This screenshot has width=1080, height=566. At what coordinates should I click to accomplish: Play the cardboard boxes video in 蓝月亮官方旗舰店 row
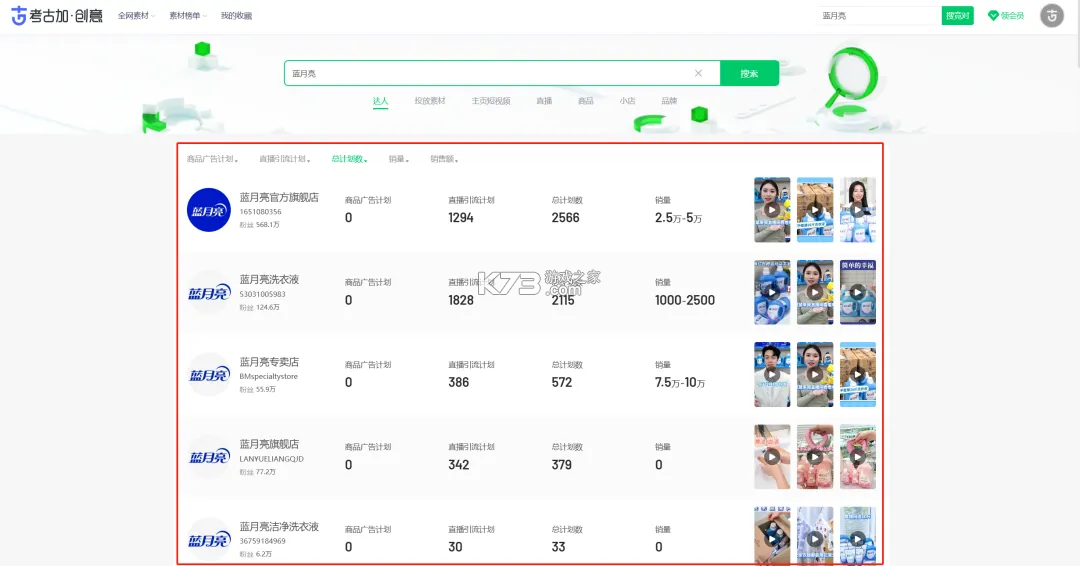pos(815,210)
